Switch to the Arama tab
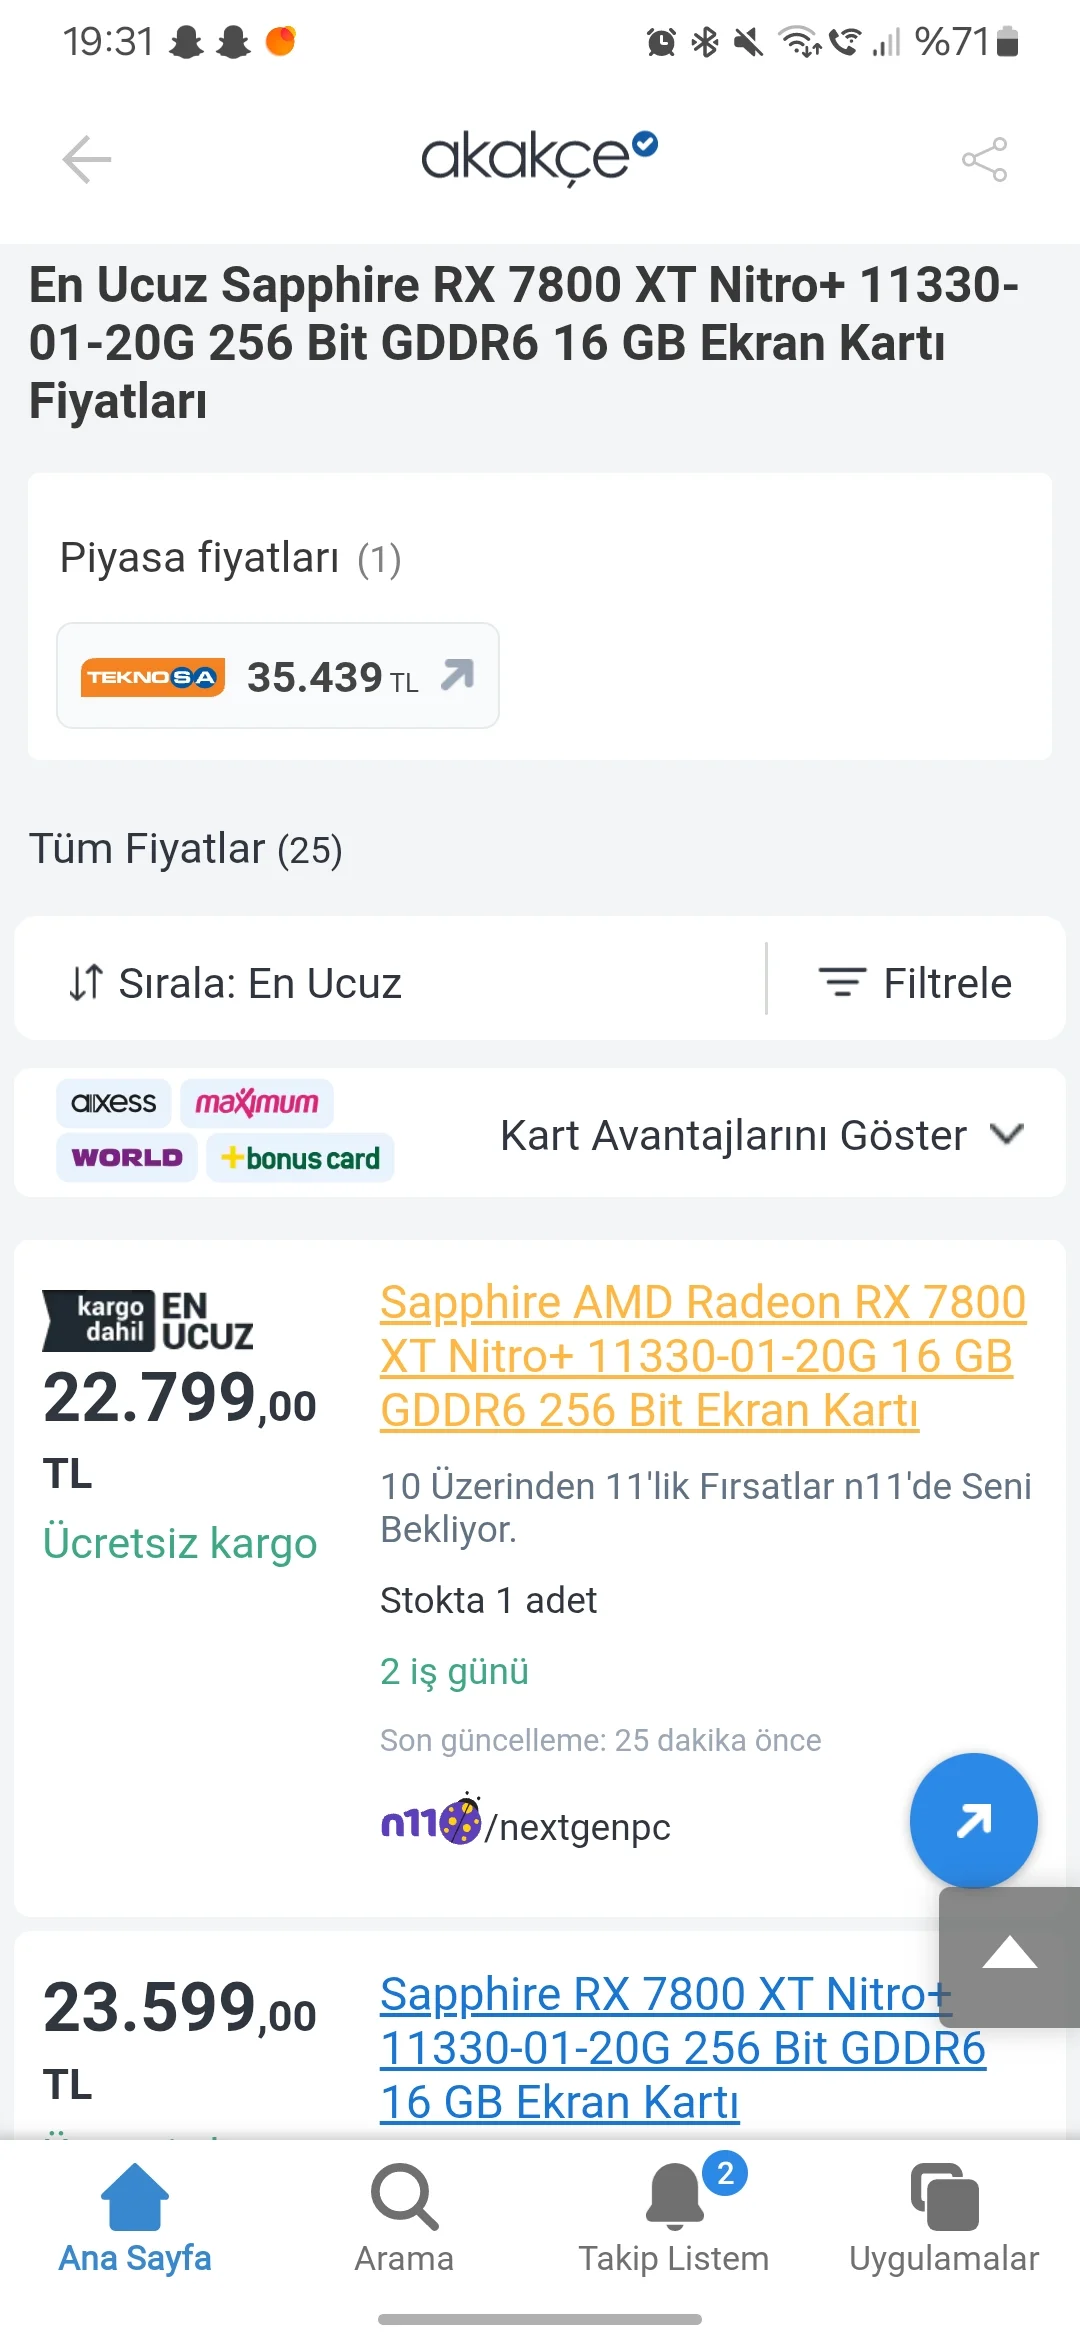Viewport: 1080px width, 2340px height. (x=404, y=2215)
